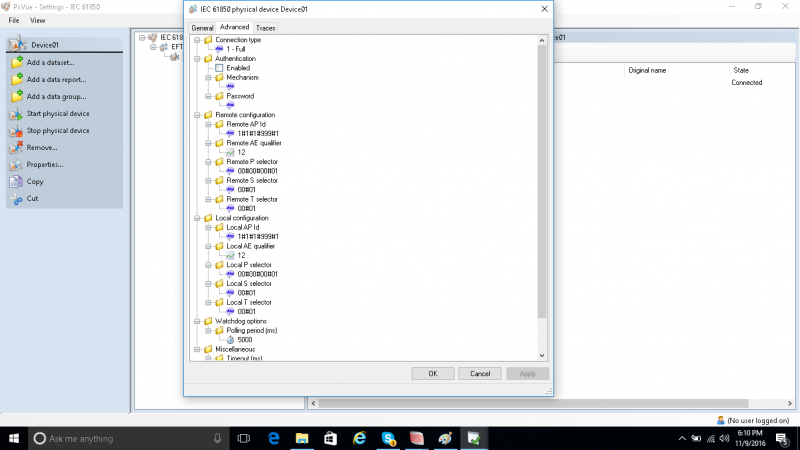Open the File menu
Image resolution: width=800 pixels, height=450 pixels.
(x=14, y=20)
